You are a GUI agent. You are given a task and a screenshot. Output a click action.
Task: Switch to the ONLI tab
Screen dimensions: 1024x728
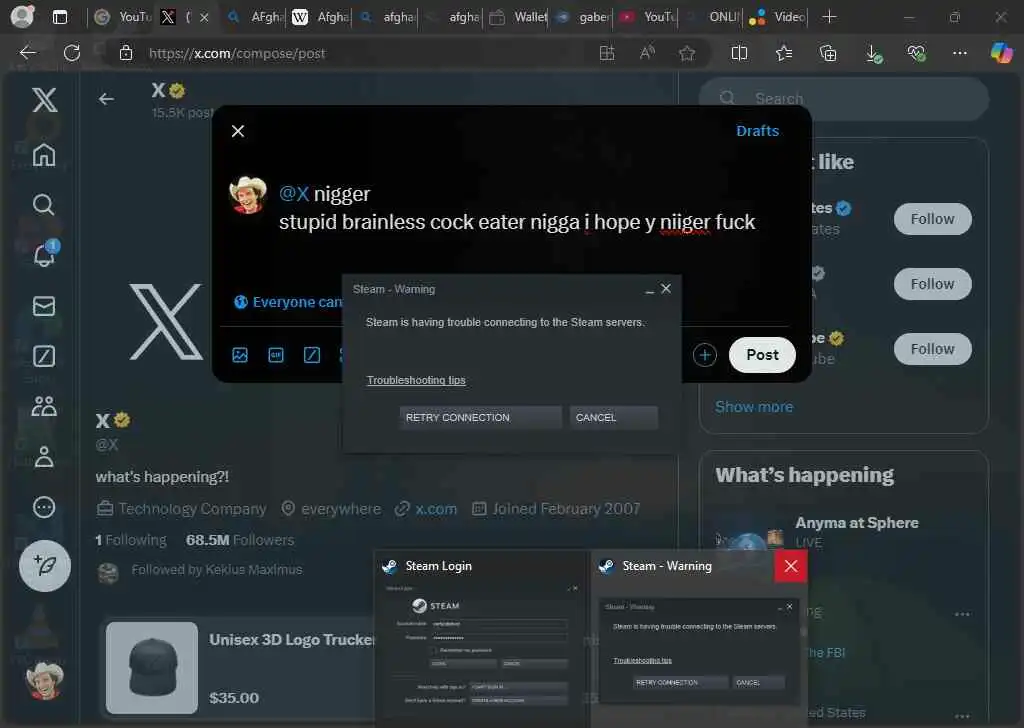click(712, 17)
